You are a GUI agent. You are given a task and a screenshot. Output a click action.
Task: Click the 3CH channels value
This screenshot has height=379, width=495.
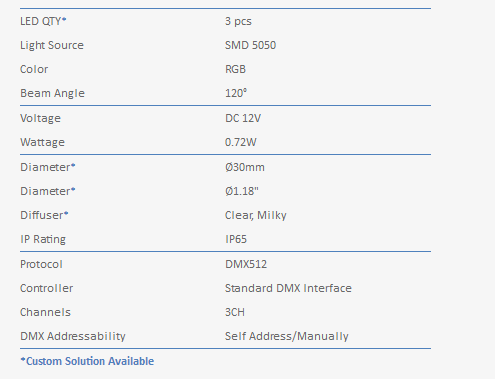click(x=235, y=312)
